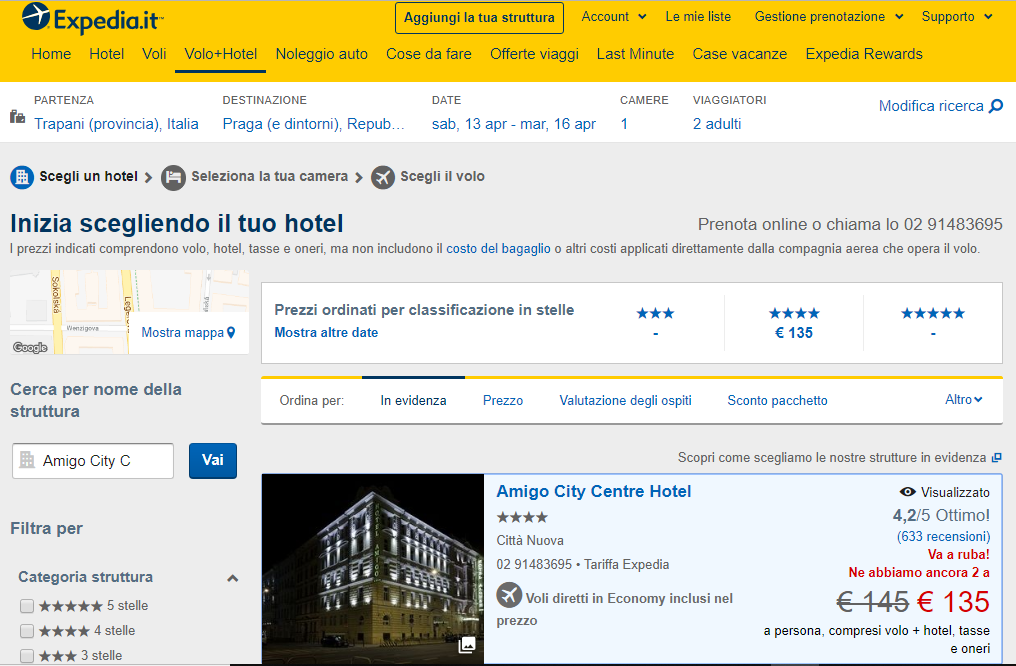Click the discounted price € 135 on hotel card
1016x666 pixels.
pos(952,602)
